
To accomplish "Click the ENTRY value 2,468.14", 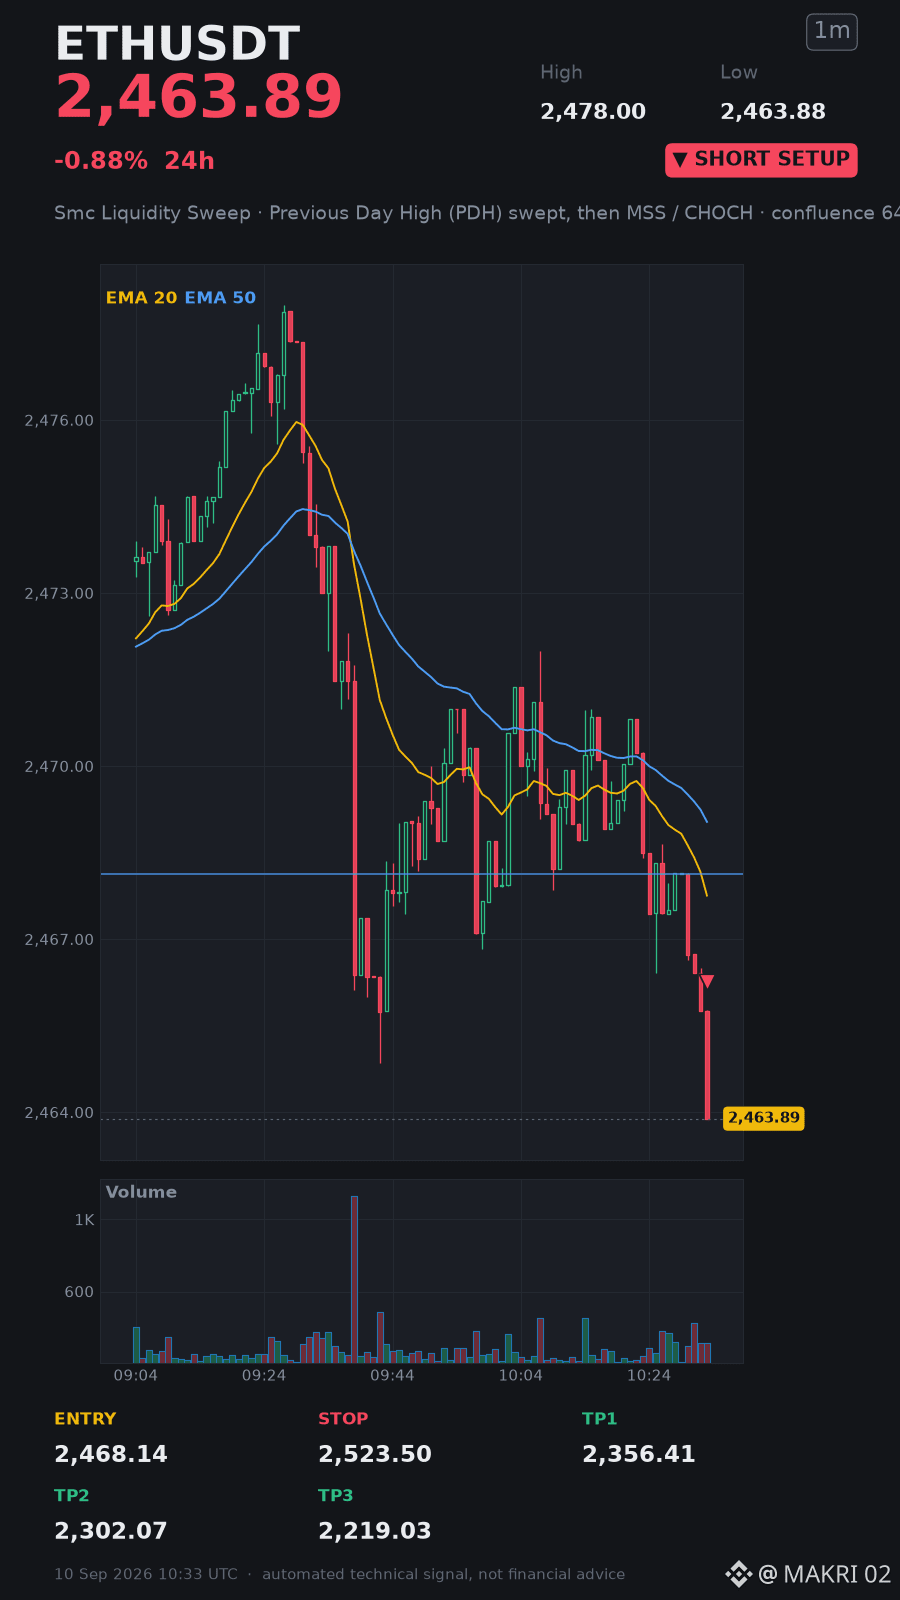I will [111, 1454].
